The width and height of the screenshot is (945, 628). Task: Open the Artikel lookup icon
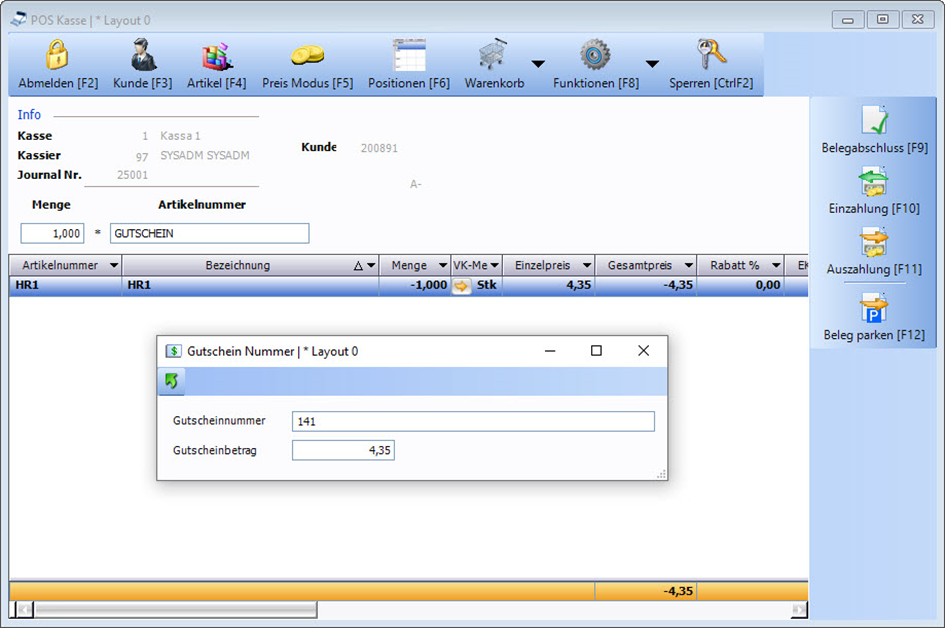point(216,56)
